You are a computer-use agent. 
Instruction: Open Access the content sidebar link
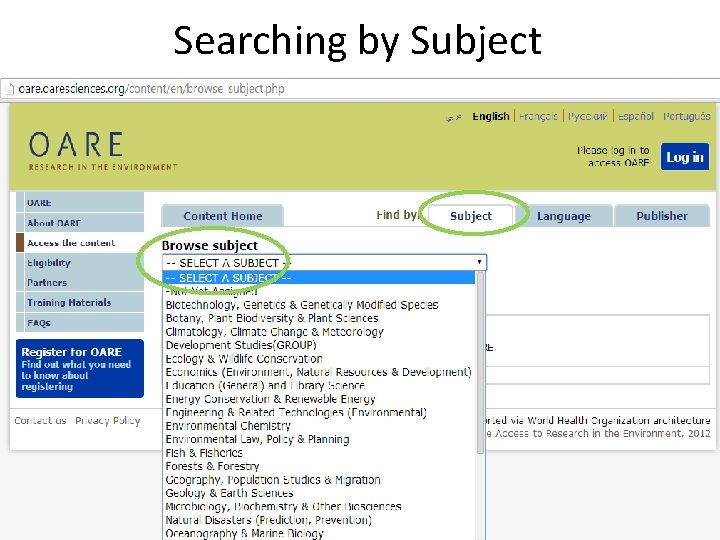click(80, 242)
